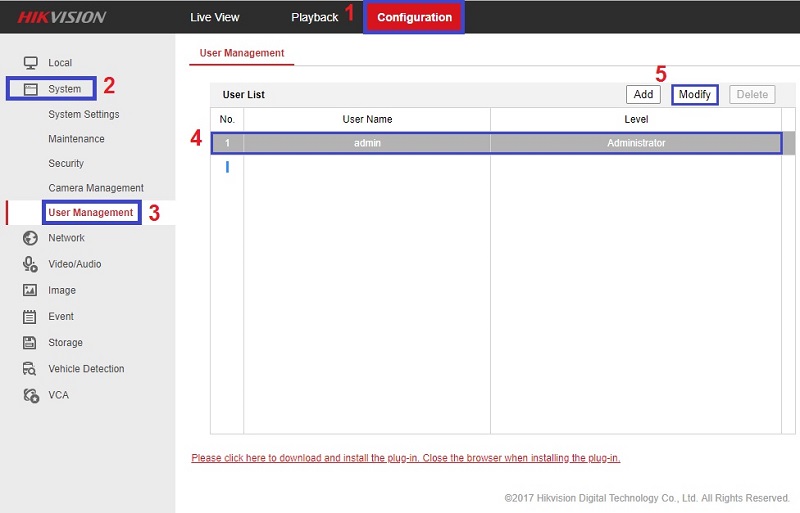
Task: Click the VCA icon in sidebar
Action: (x=30, y=395)
